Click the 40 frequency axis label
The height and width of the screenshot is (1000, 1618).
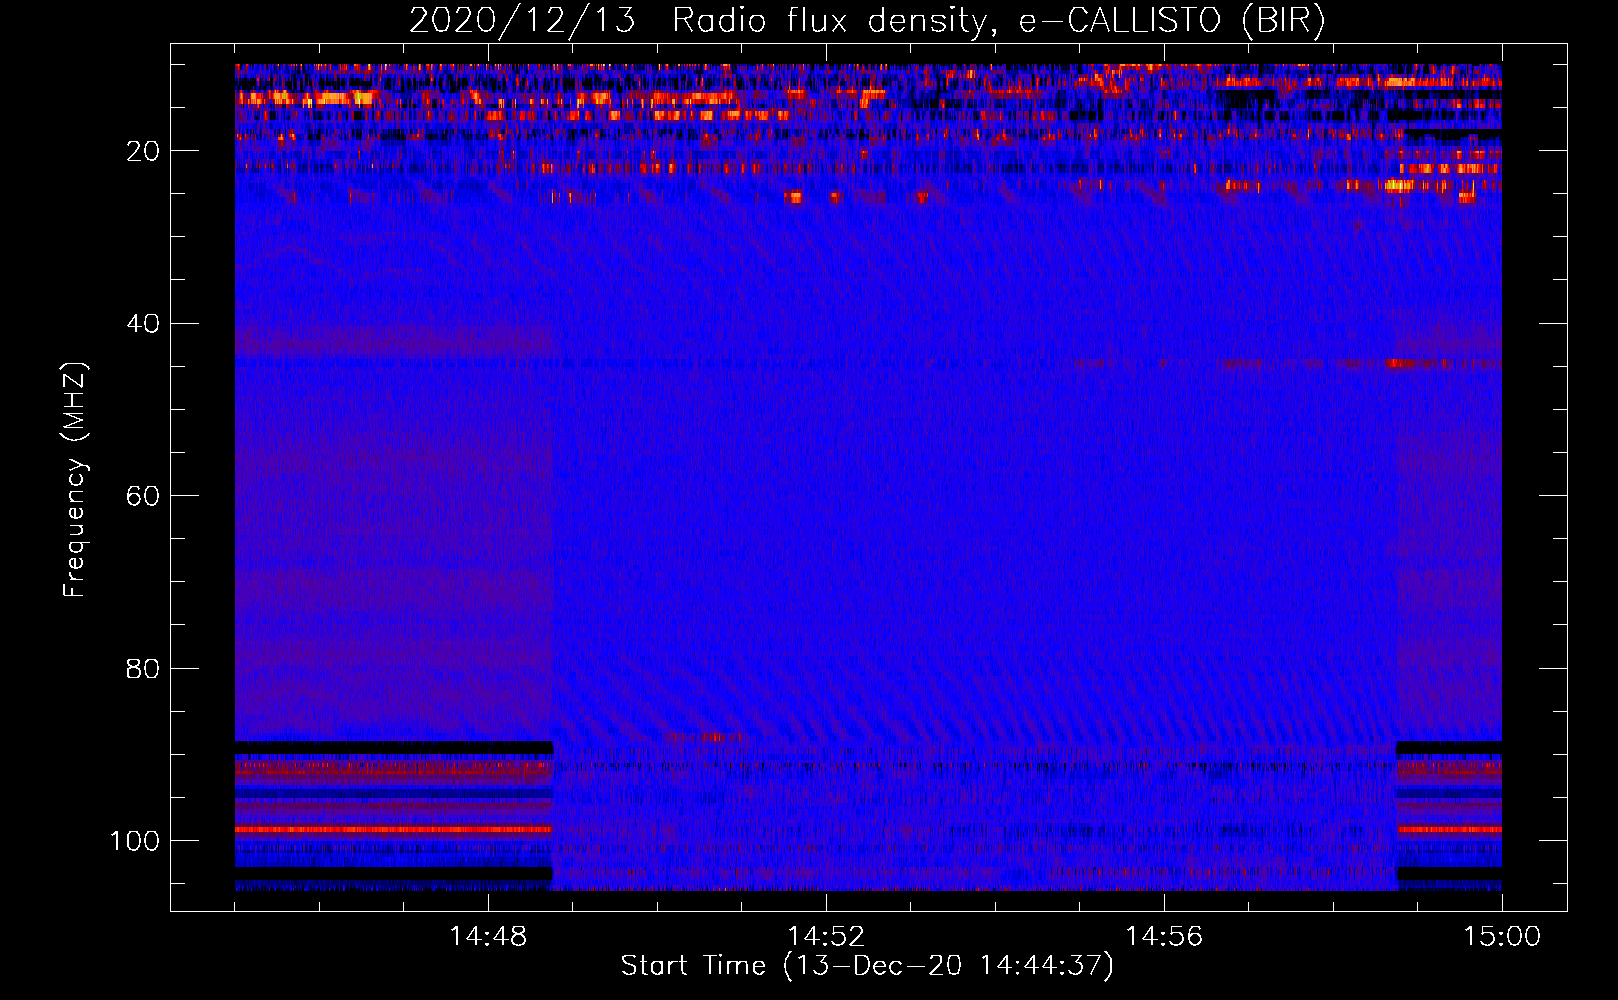tap(143, 324)
